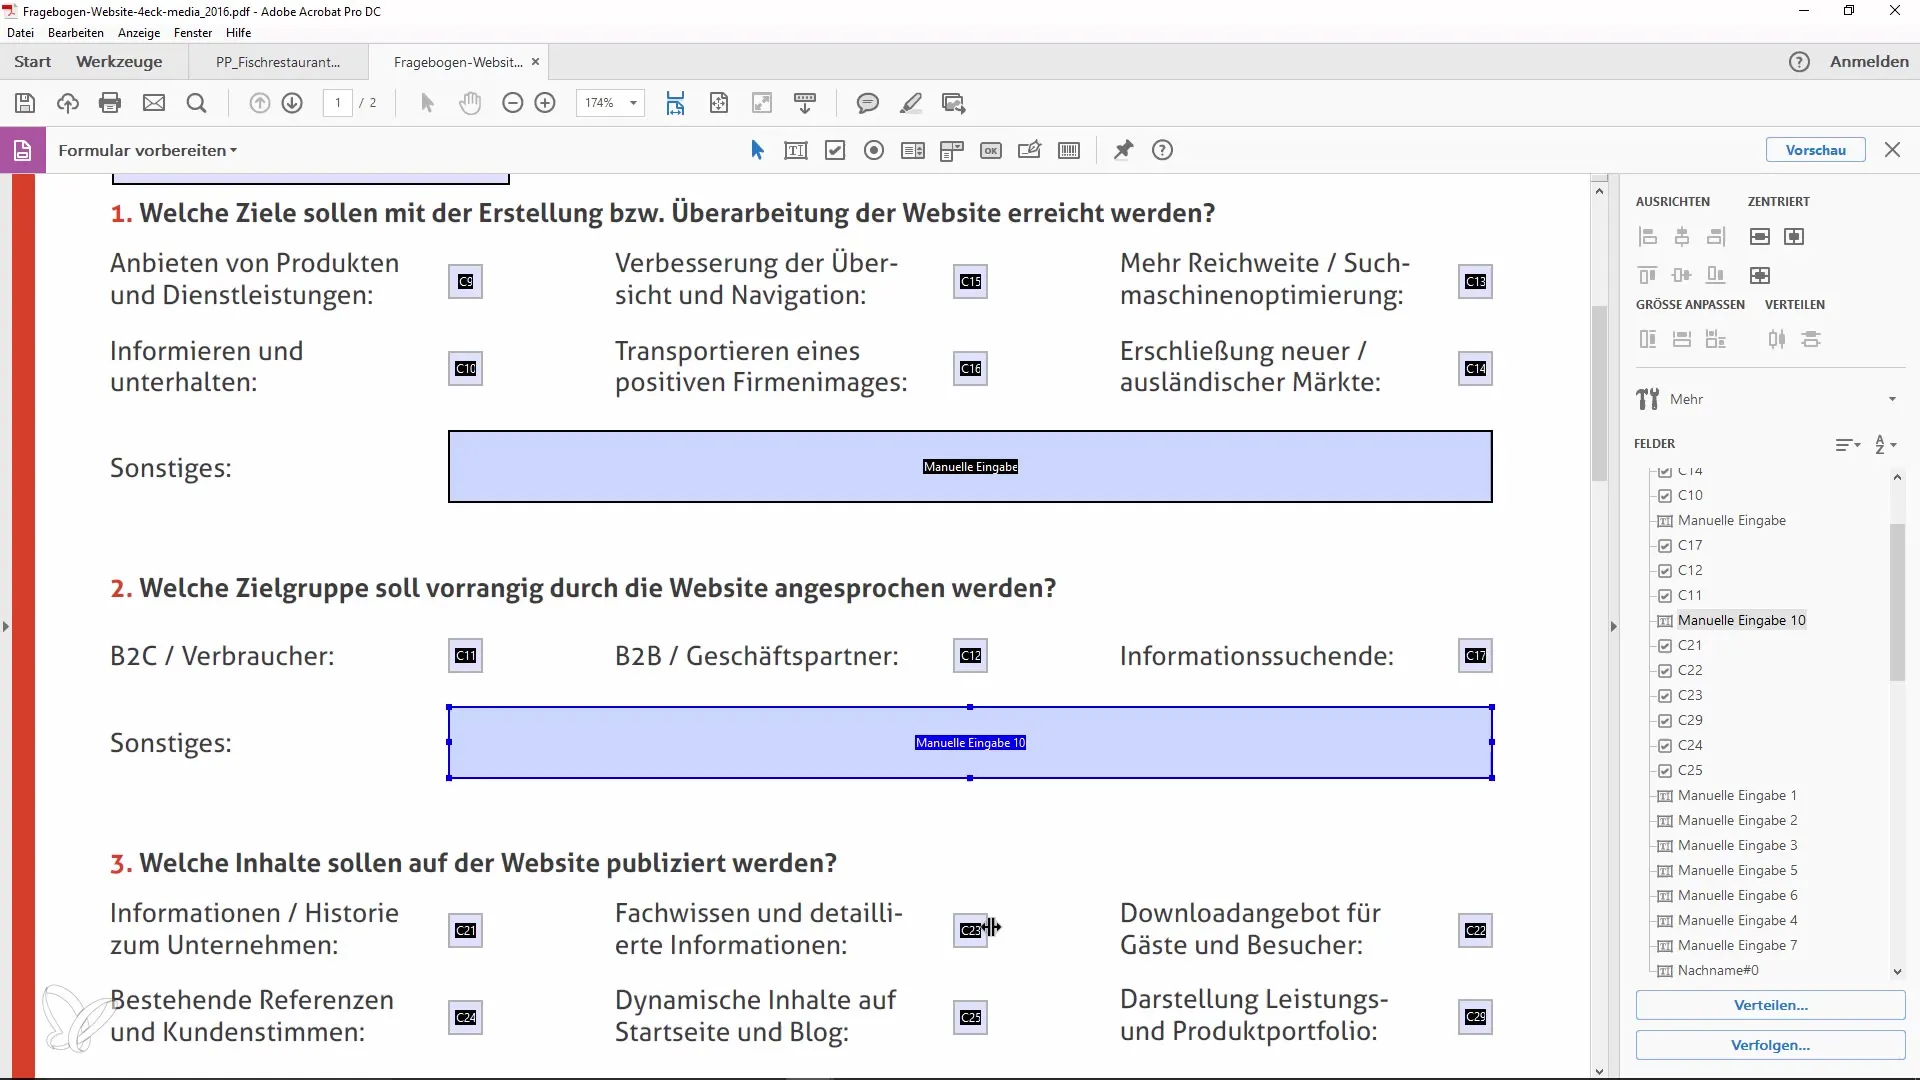Open form toolbar help question mark
The image size is (1920, 1080).
click(1162, 151)
